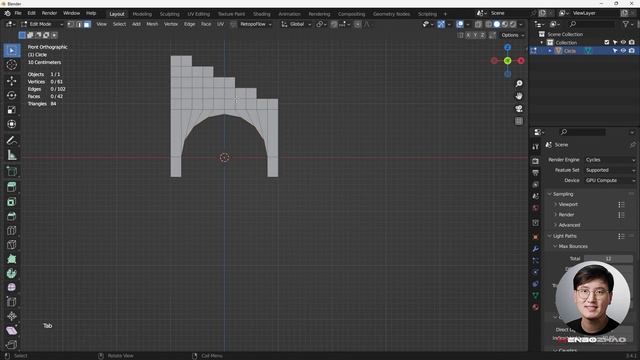Viewport: 640px width, 360px height.
Task: Open the Options dropdown in viewport
Action: [x=513, y=35]
